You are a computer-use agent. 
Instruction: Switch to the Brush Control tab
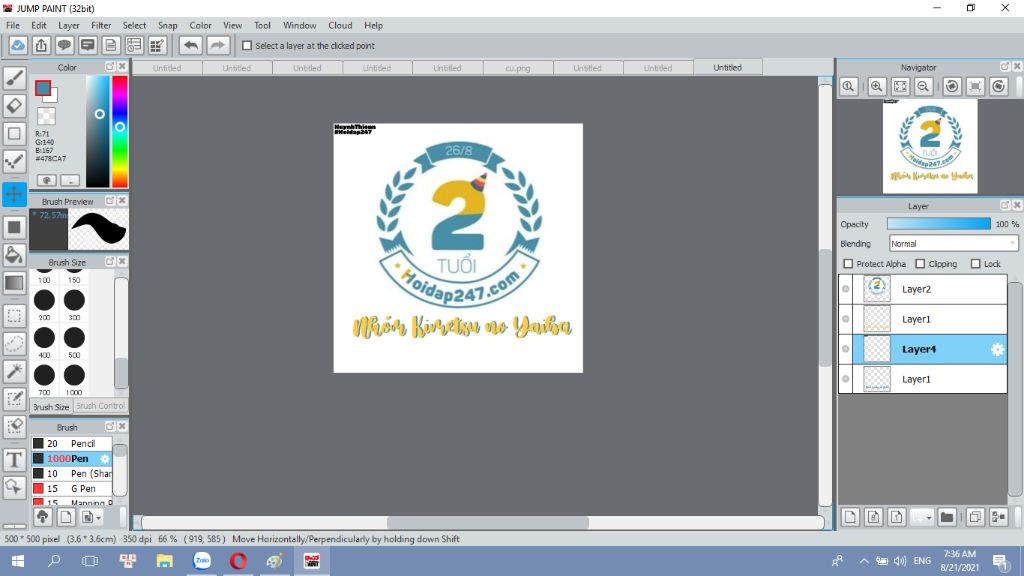pyautogui.click(x=100, y=406)
